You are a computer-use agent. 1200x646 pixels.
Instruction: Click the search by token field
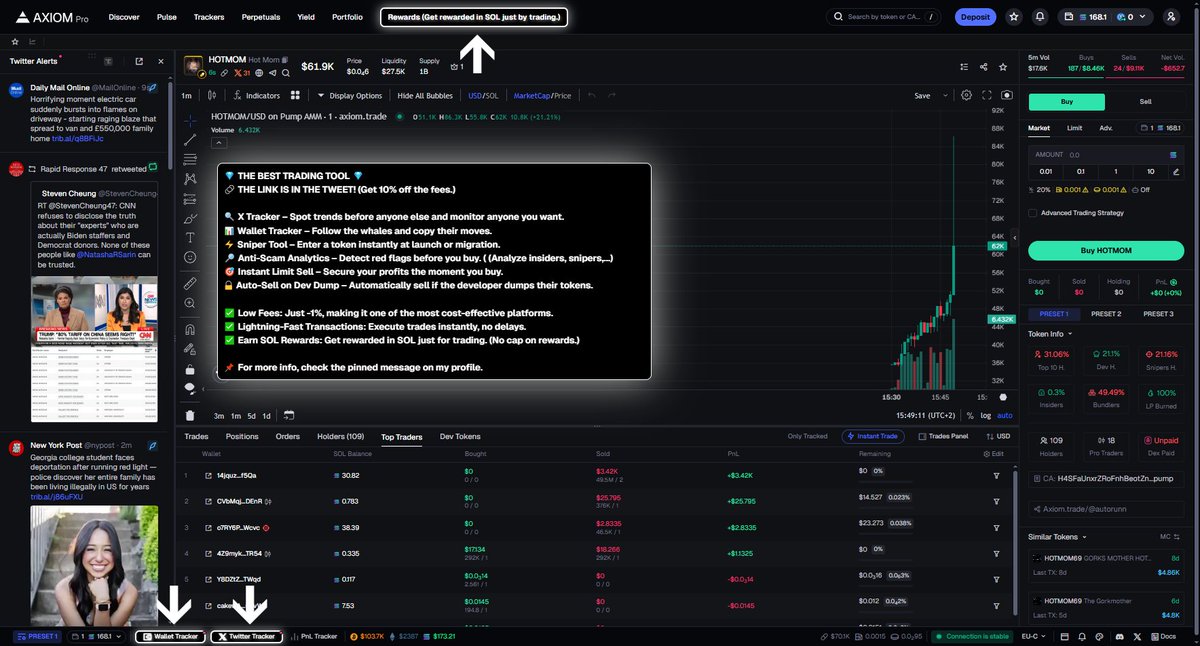[885, 17]
